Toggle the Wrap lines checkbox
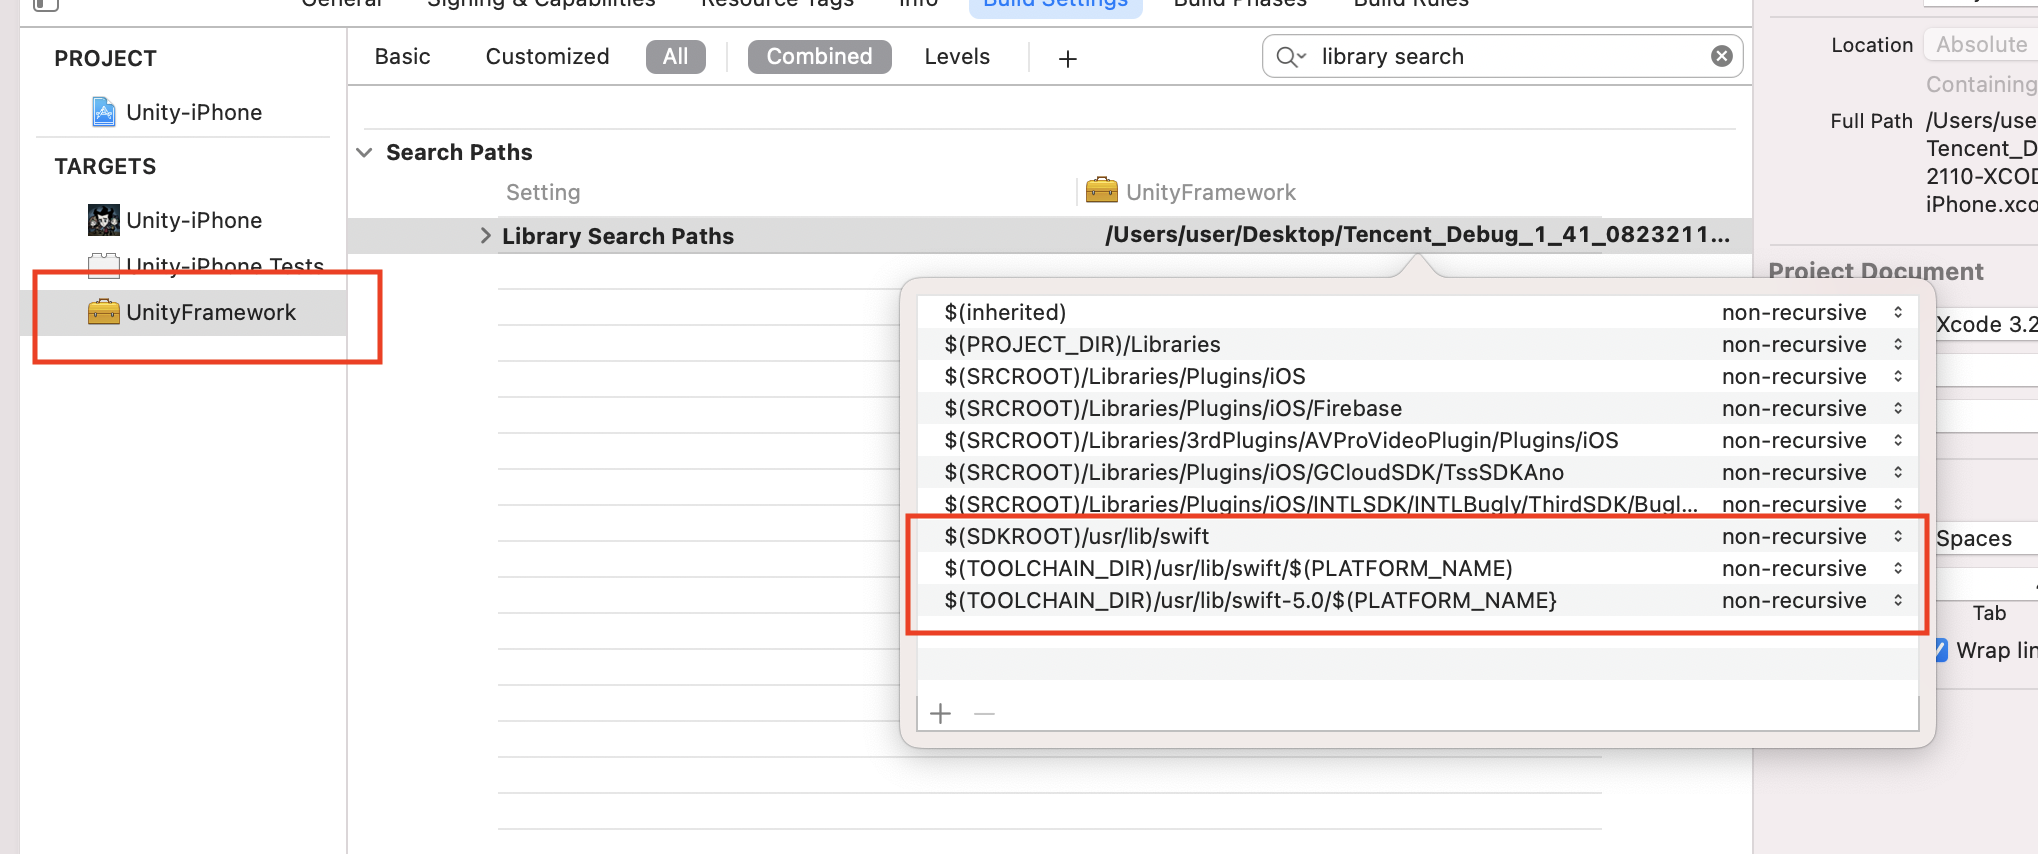This screenshot has width=2038, height=854. (1940, 650)
